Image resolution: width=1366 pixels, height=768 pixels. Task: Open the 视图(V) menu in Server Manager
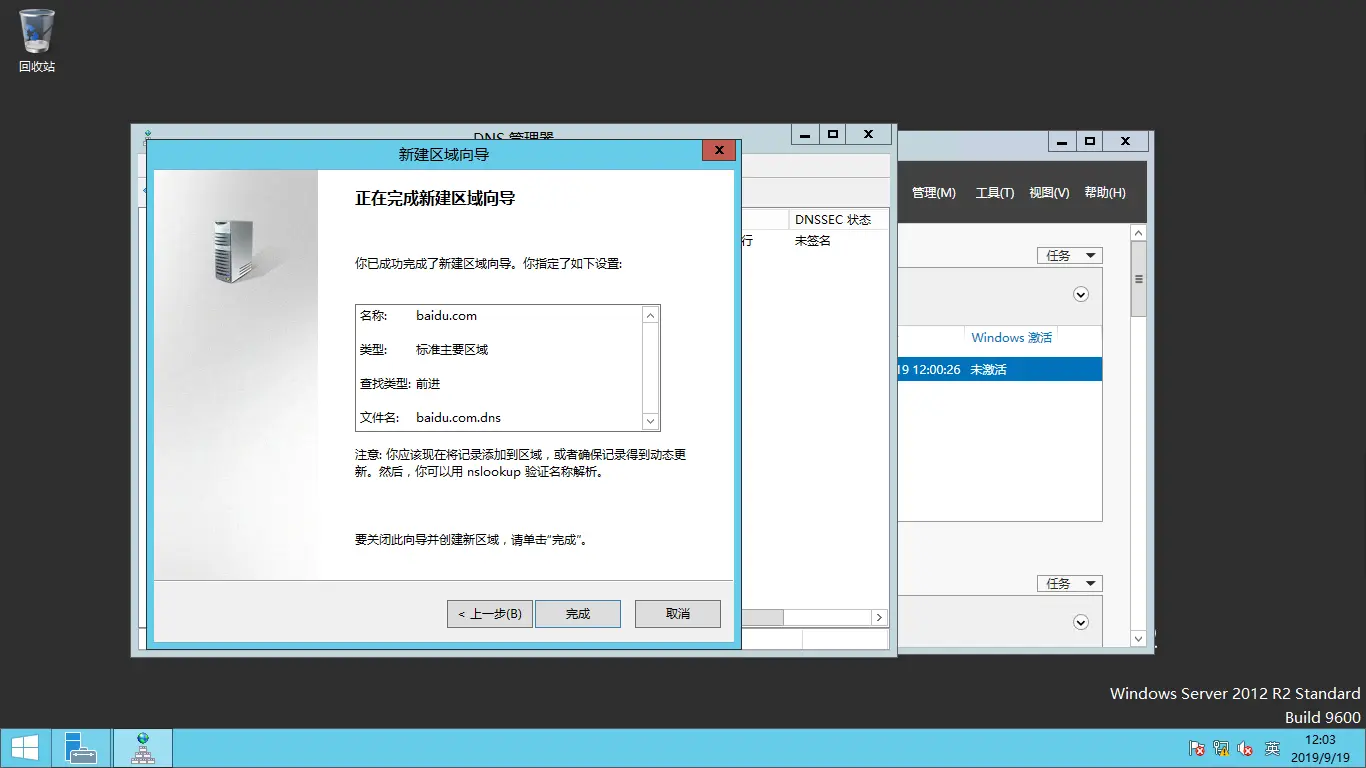coord(1049,193)
